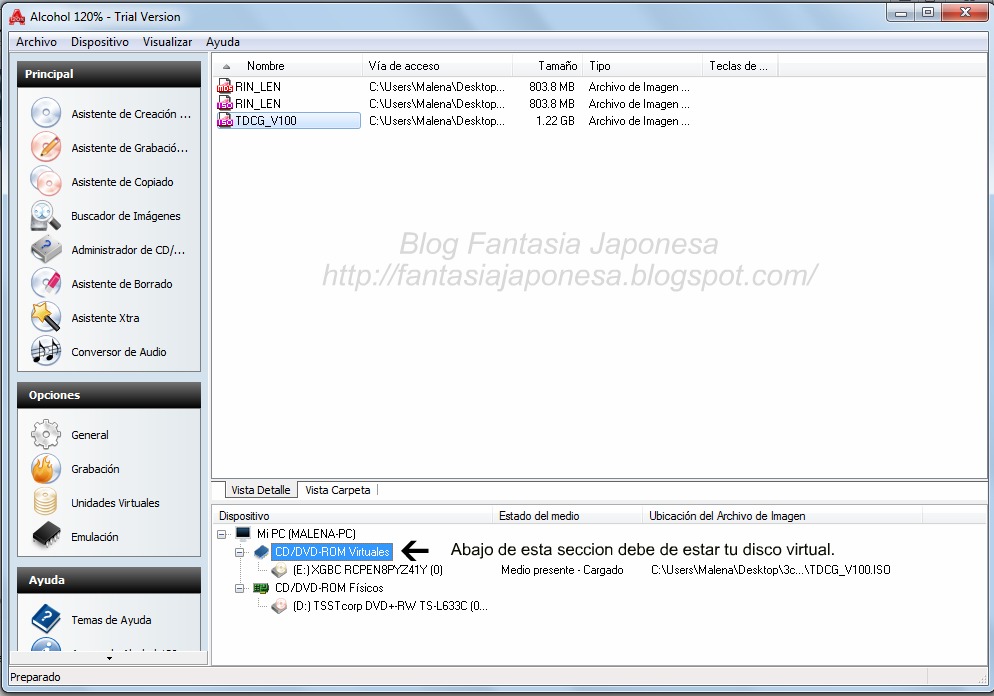Open General options gear icon
The width and height of the screenshot is (994, 696).
pyautogui.click(x=46, y=435)
